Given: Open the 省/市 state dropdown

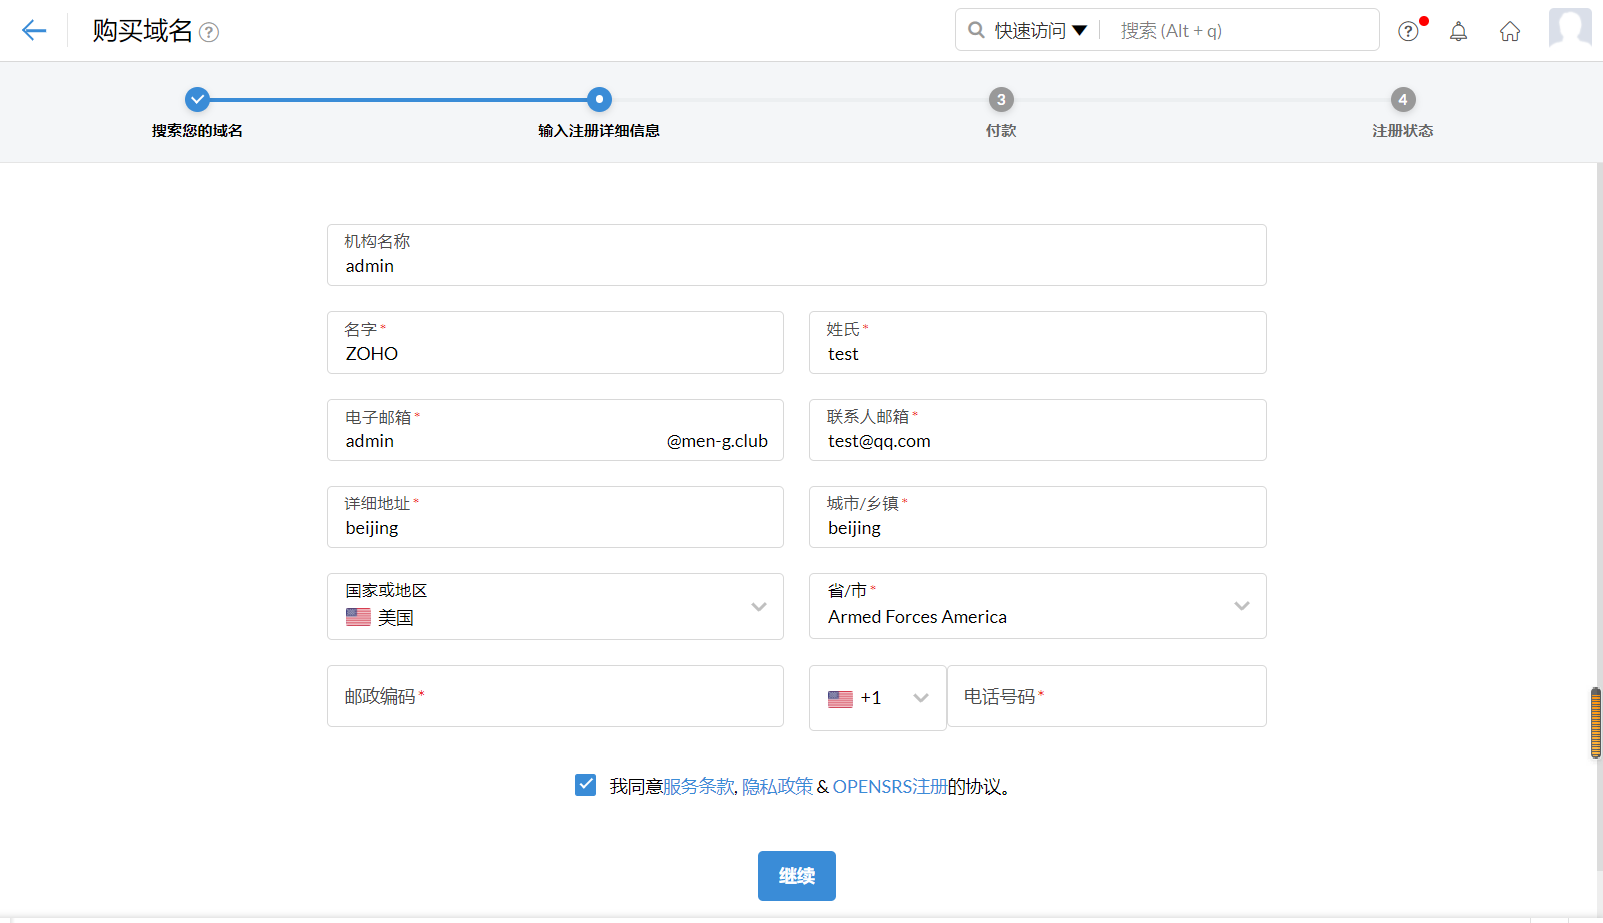Looking at the screenshot, I should 1241,606.
